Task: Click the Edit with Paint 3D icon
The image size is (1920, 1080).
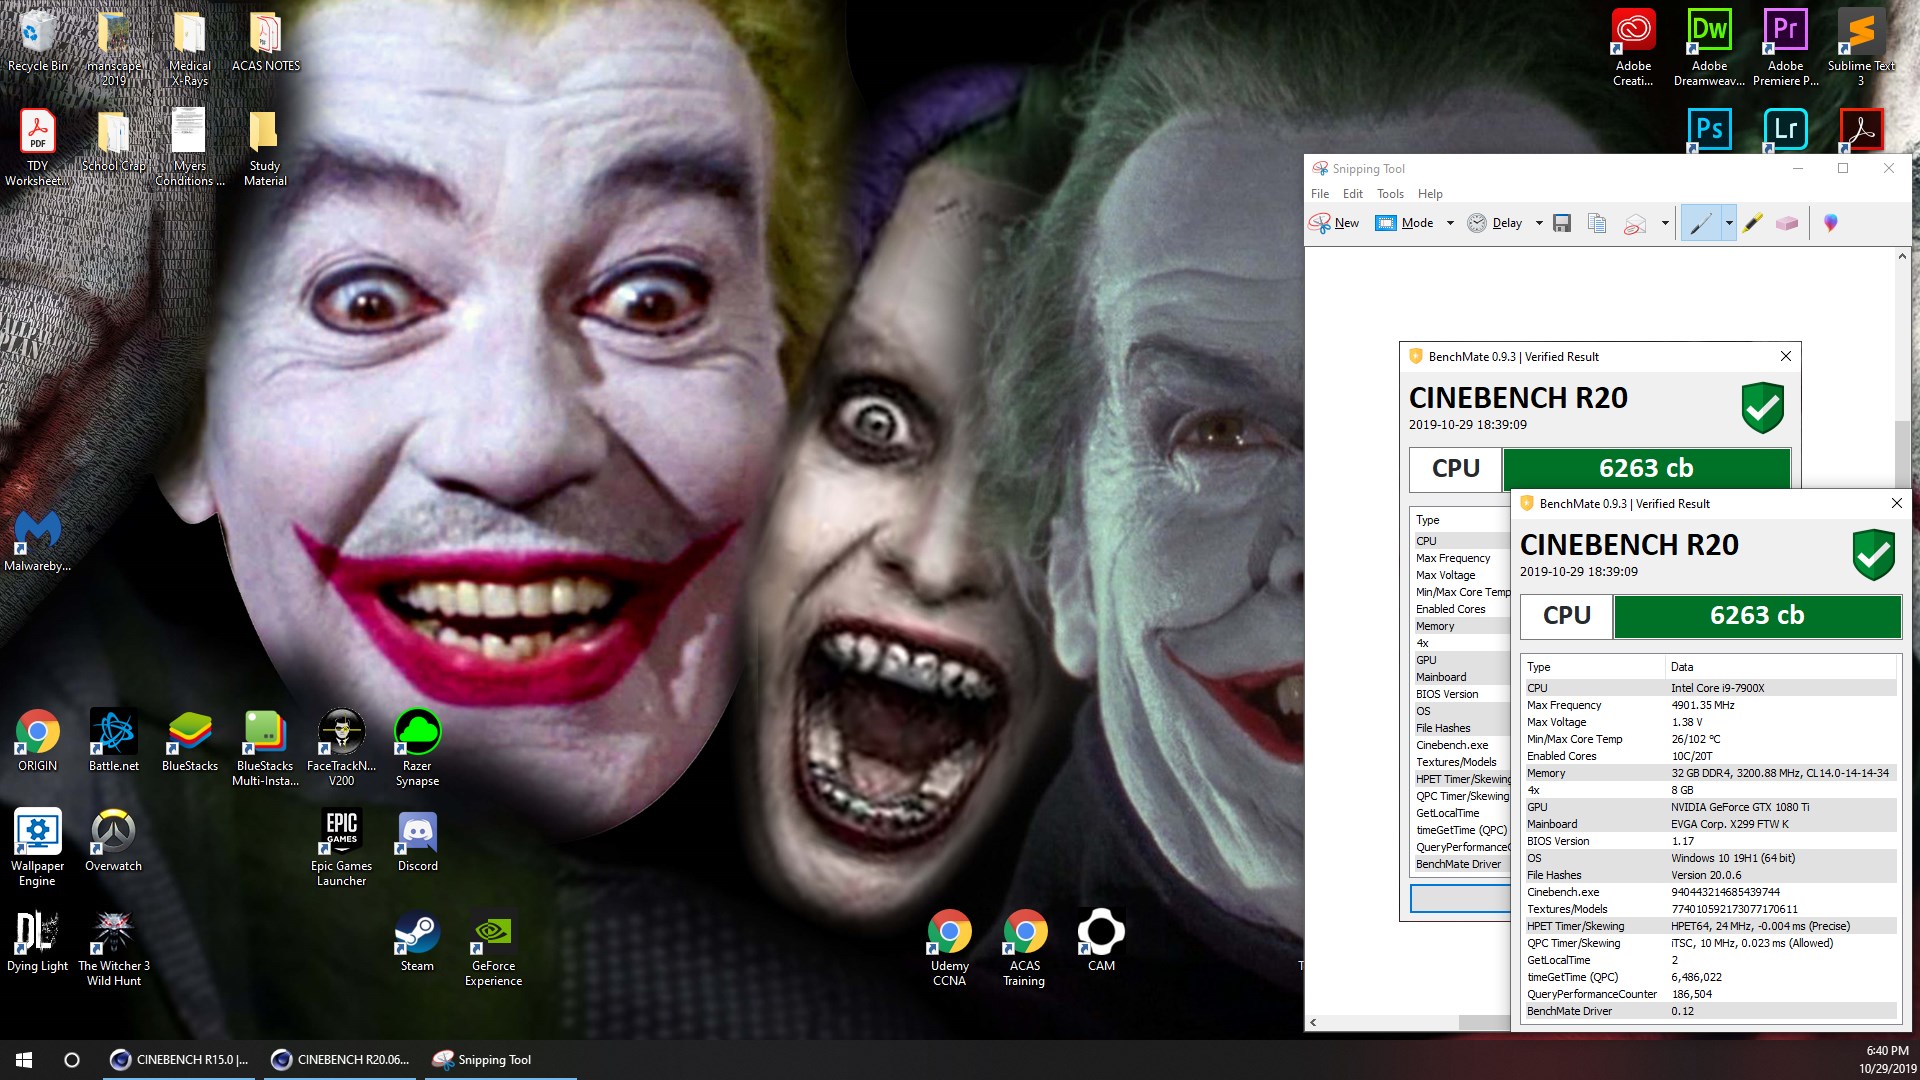Action: (1831, 223)
